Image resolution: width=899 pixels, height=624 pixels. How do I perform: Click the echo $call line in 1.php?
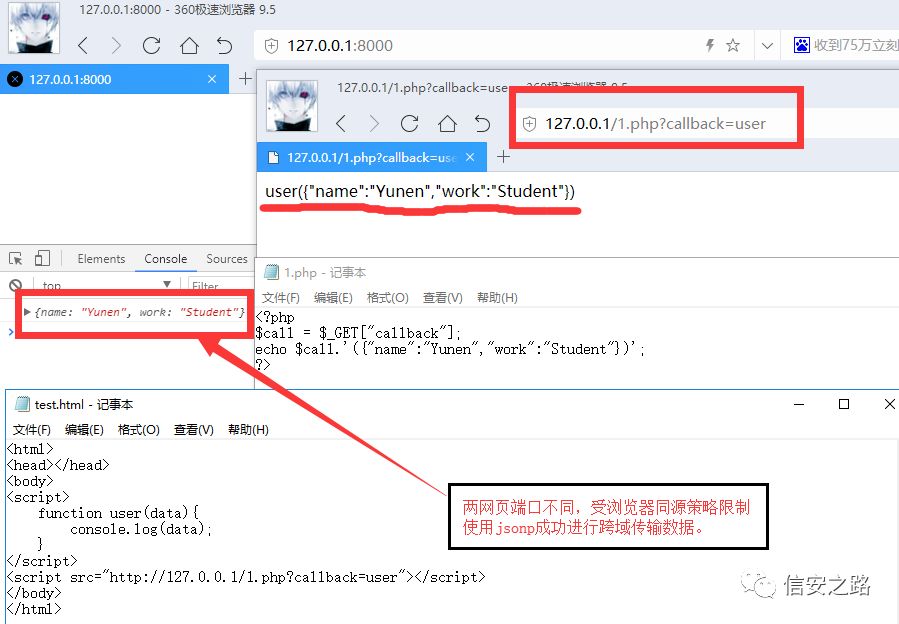tap(450, 349)
